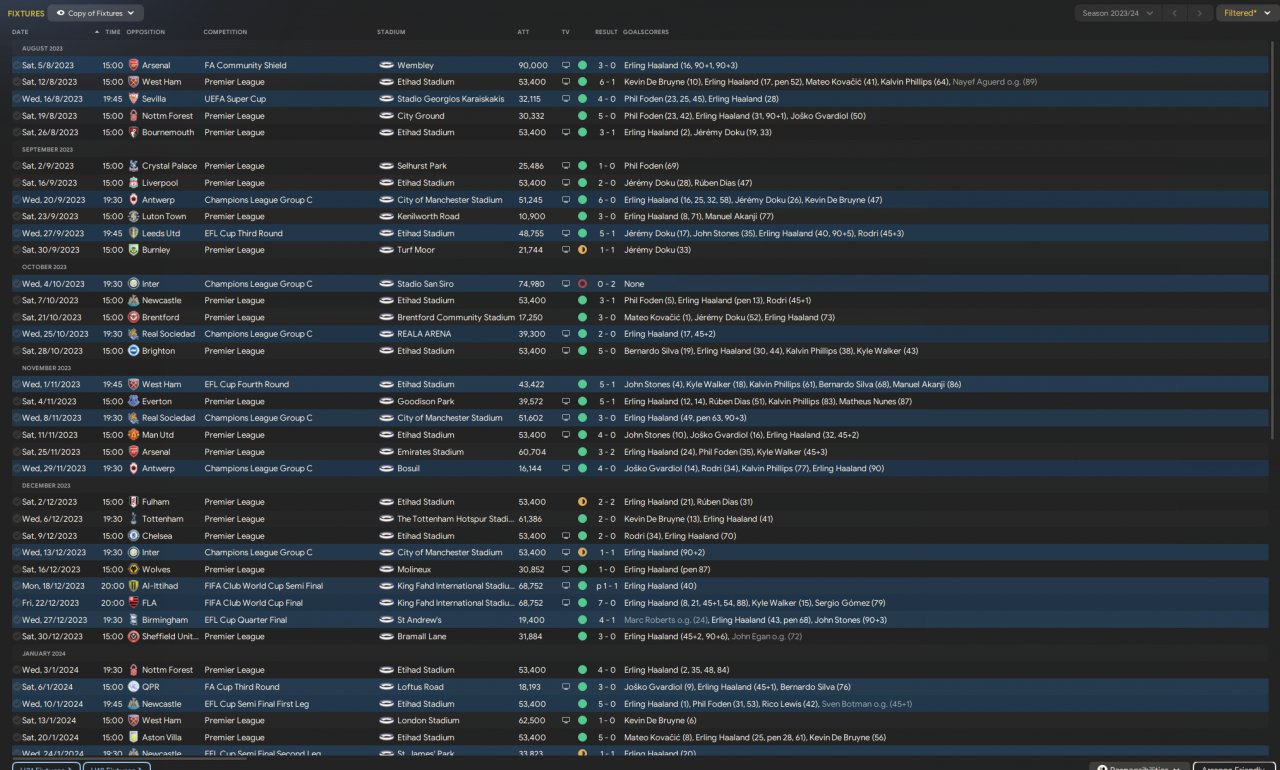
Task: Click the red loss indicator on the 0 - 2 Inter fixture
Action: coord(582,284)
